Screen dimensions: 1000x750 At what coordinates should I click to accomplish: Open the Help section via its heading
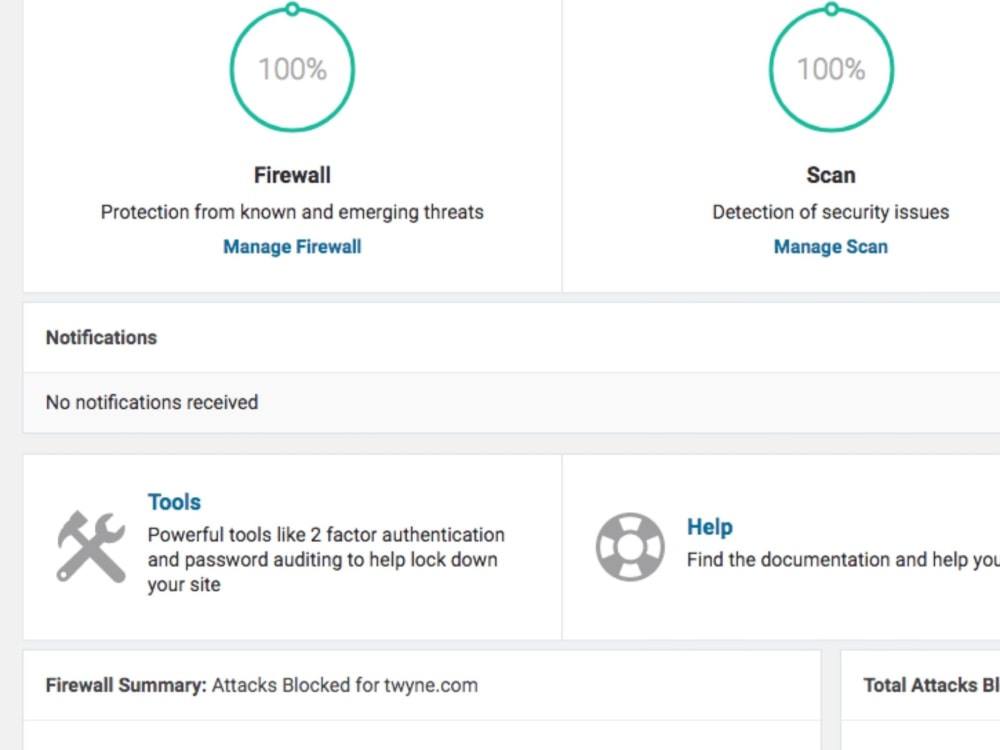coord(709,527)
